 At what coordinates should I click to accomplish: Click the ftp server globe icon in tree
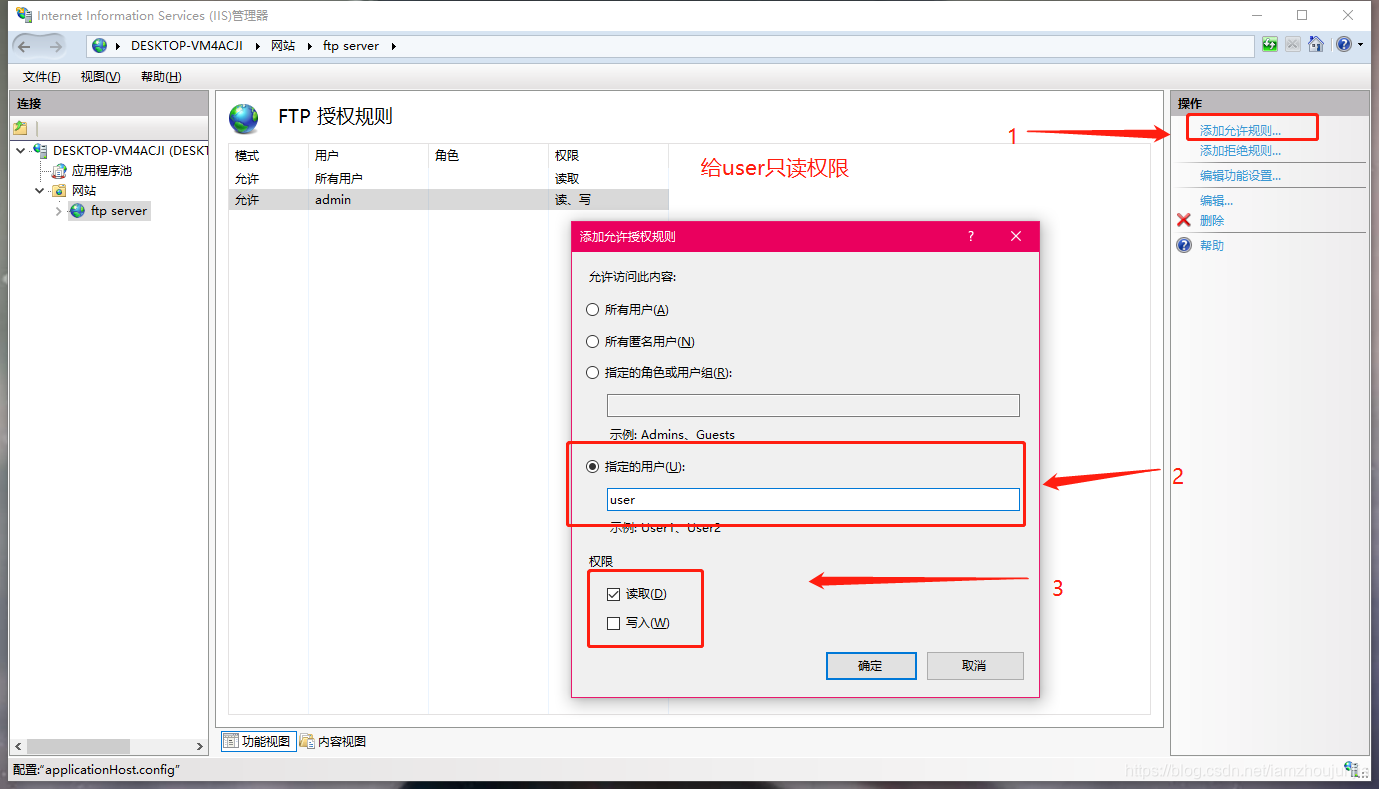[78, 211]
